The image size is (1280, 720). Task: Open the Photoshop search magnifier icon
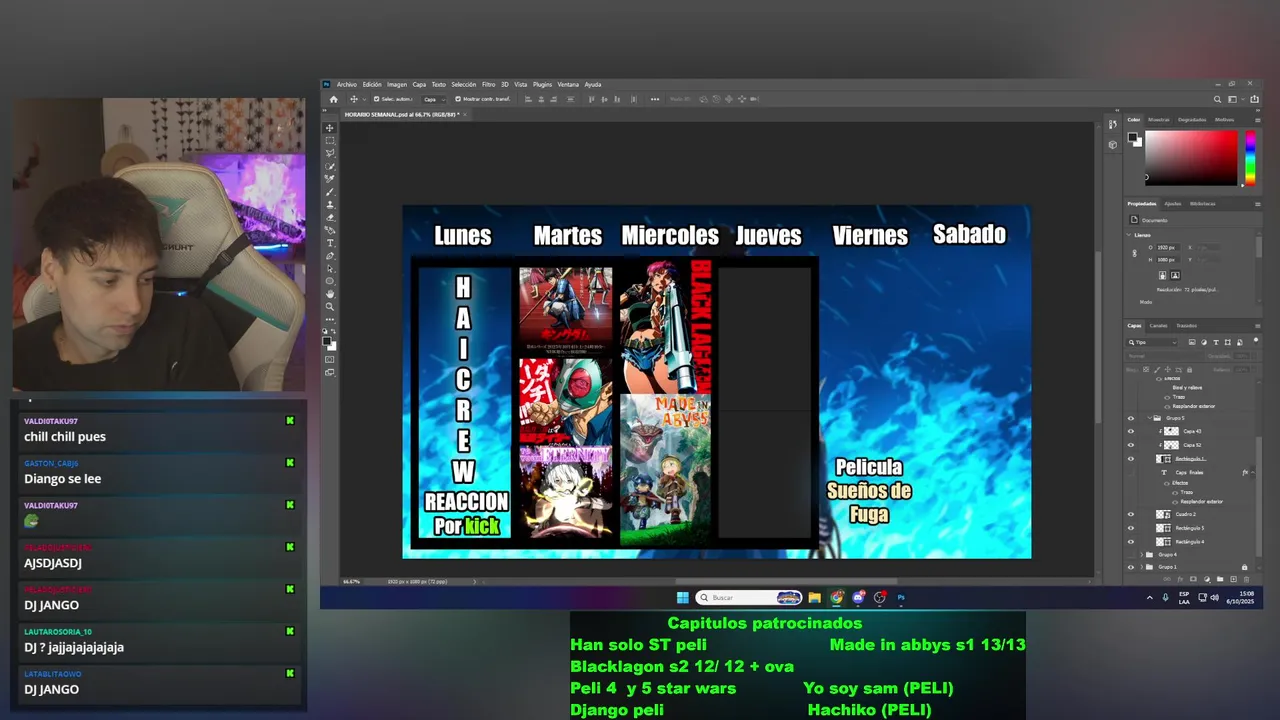(x=1217, y=99)
